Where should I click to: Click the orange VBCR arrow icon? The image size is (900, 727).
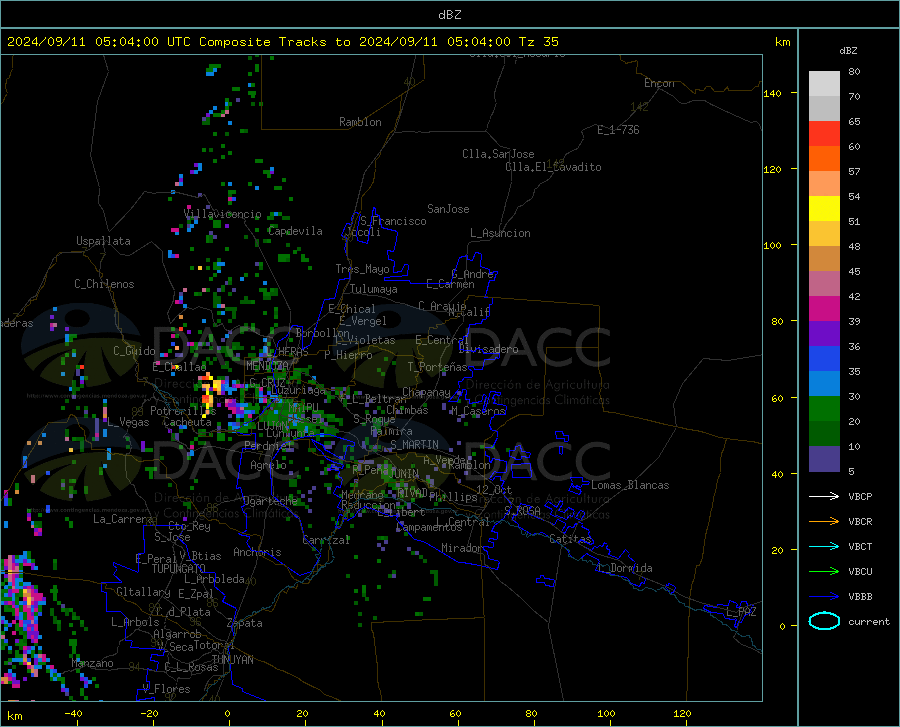[x=824, y=521]
